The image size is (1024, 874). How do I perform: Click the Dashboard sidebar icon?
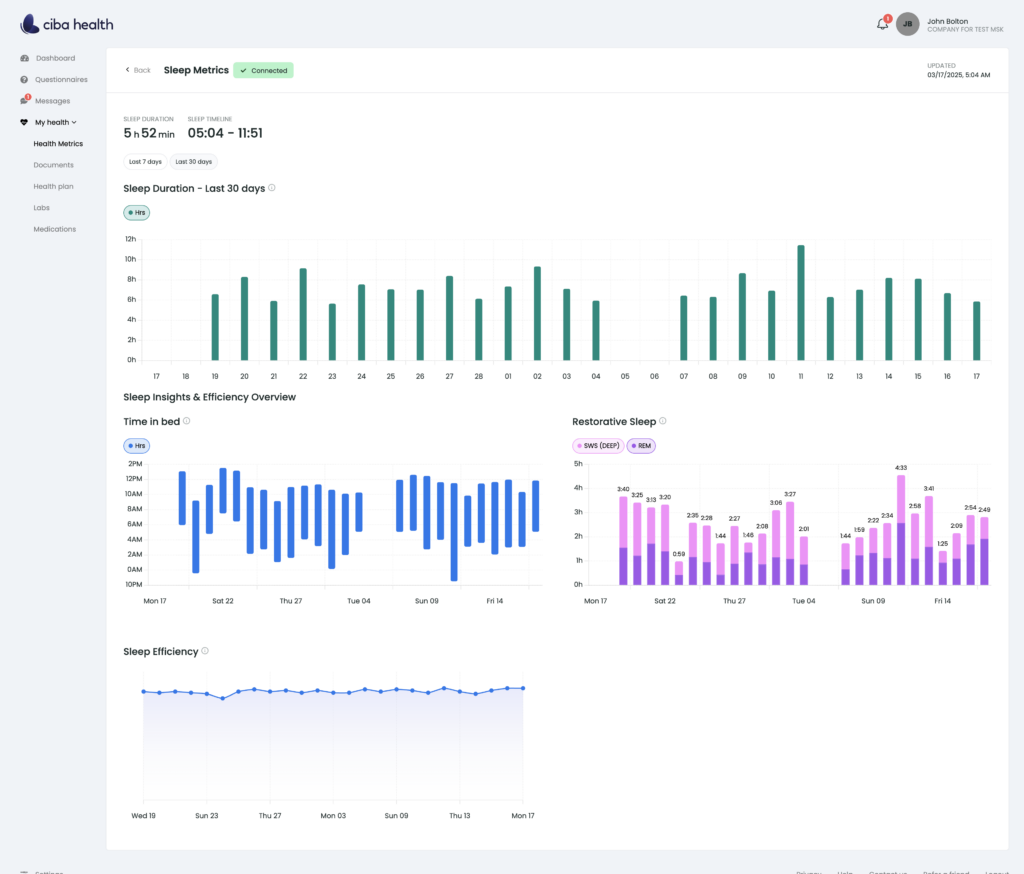coord(24,58)
